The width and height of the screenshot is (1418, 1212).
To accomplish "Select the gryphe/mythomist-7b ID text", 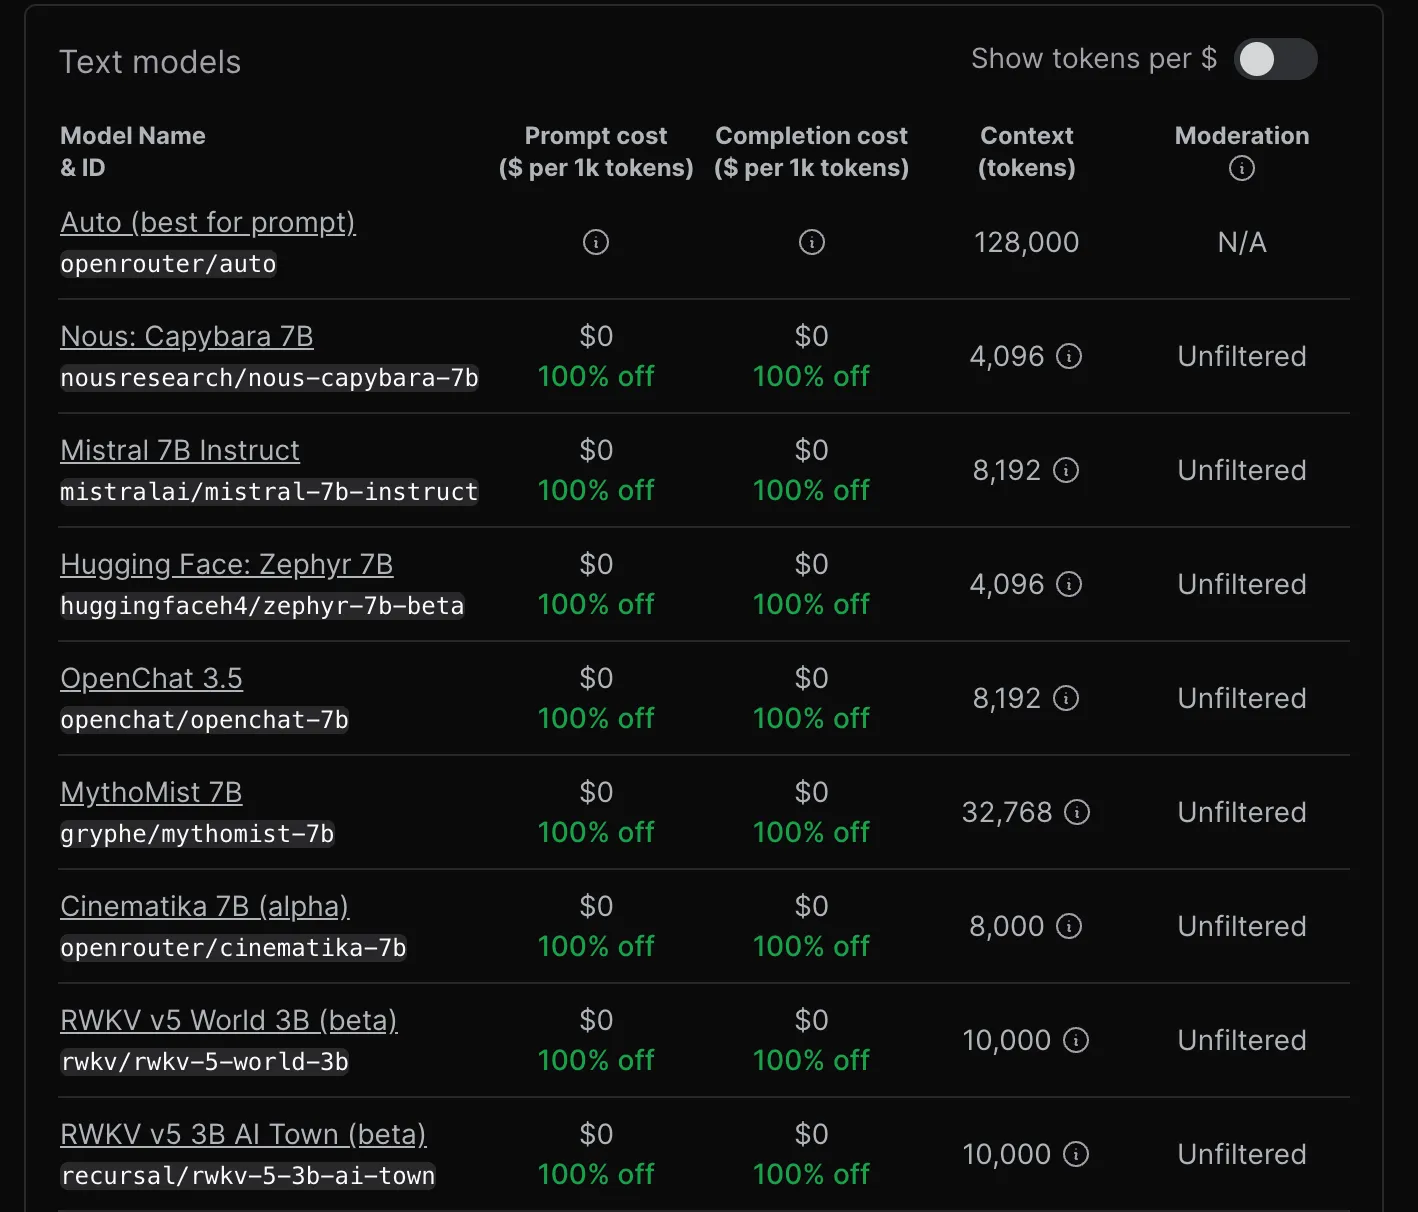I will click(197, 834).
